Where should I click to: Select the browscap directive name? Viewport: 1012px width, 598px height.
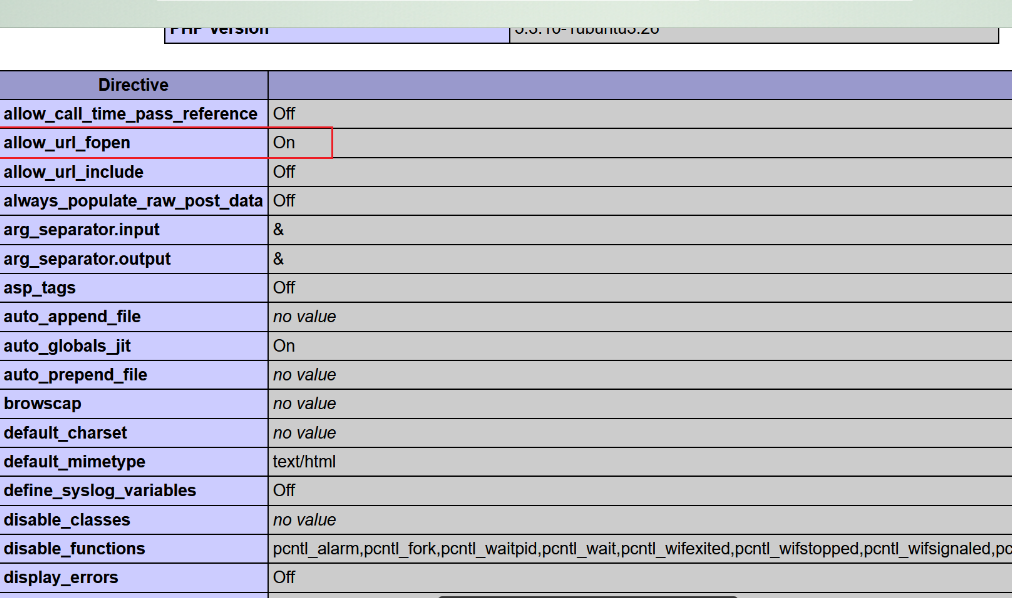pyautogui.click(x=43, y=404)
